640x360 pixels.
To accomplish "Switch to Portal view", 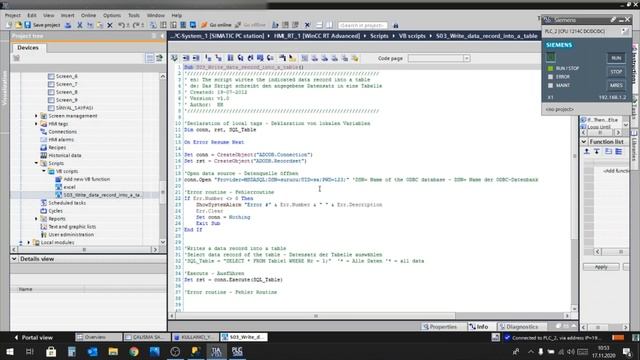I will [x=33, y=338].
